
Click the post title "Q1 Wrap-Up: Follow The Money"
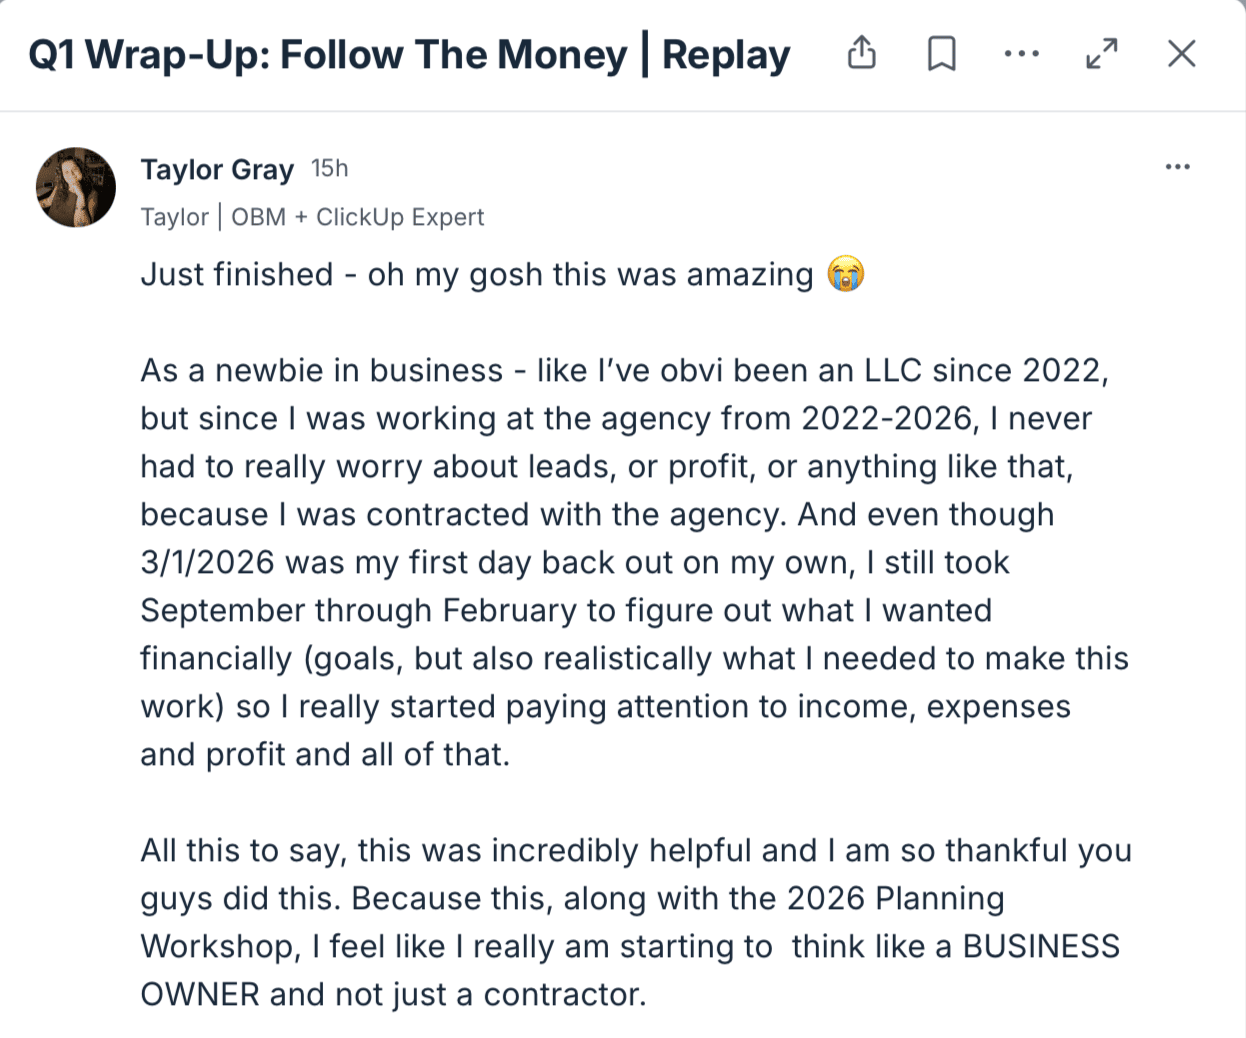[327, 54]
